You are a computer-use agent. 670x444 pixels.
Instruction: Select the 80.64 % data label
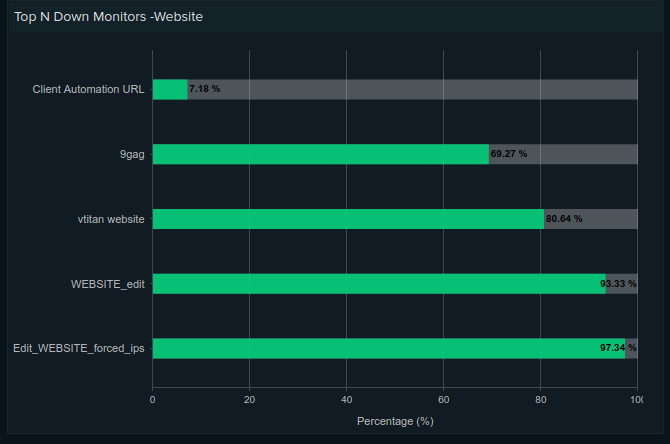[564, 219]
